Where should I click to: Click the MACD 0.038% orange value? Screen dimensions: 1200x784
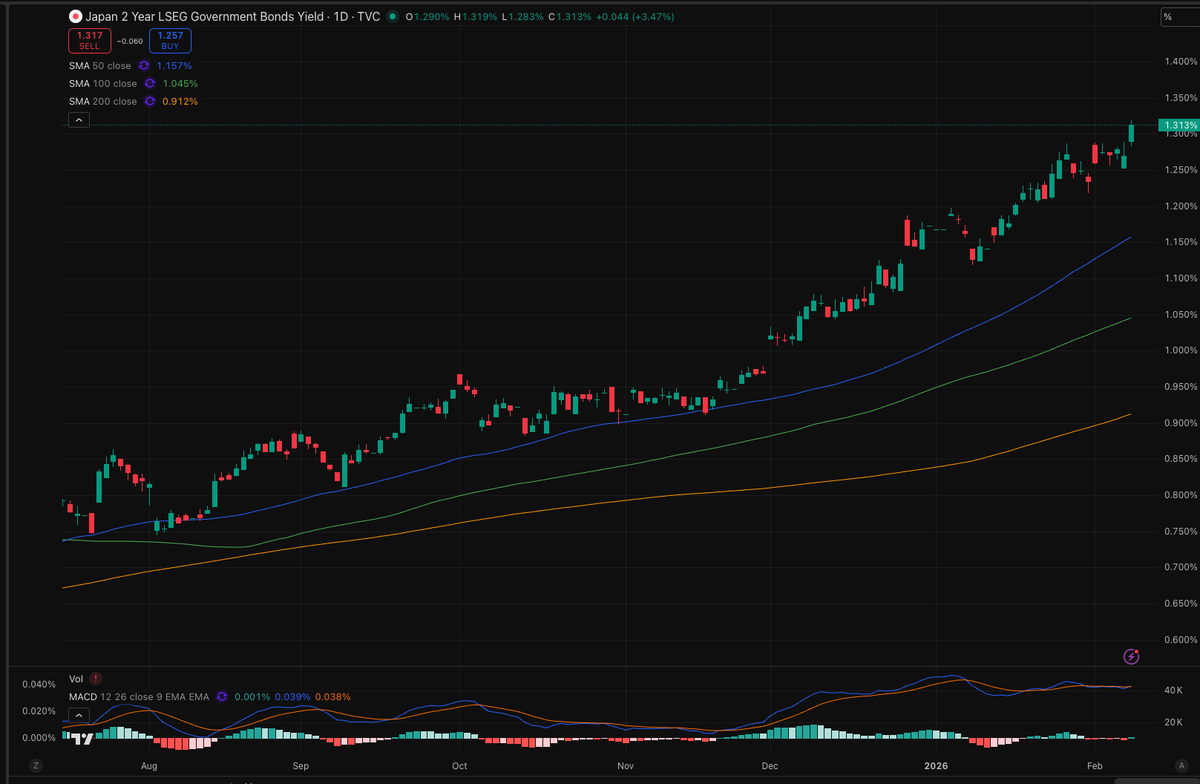pos(332,696)
